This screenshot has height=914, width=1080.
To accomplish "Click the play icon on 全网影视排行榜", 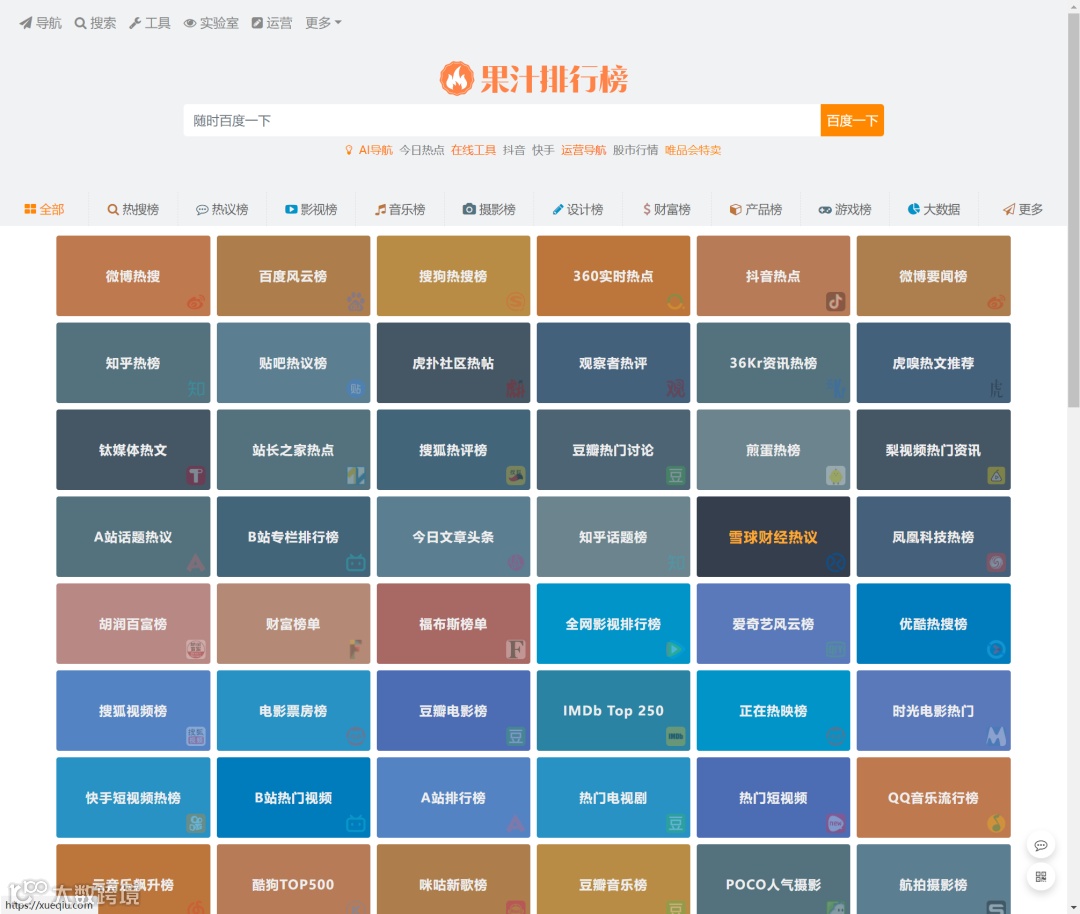I will 676,650.
